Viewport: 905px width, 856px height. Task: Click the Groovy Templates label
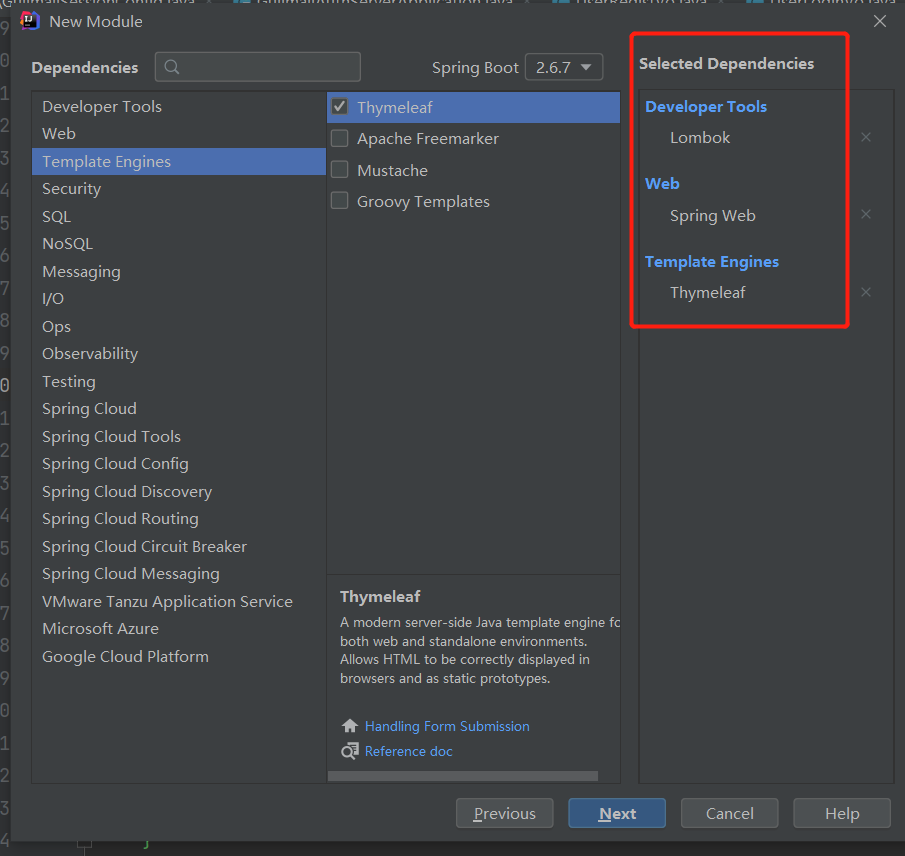tap(423, 201)
